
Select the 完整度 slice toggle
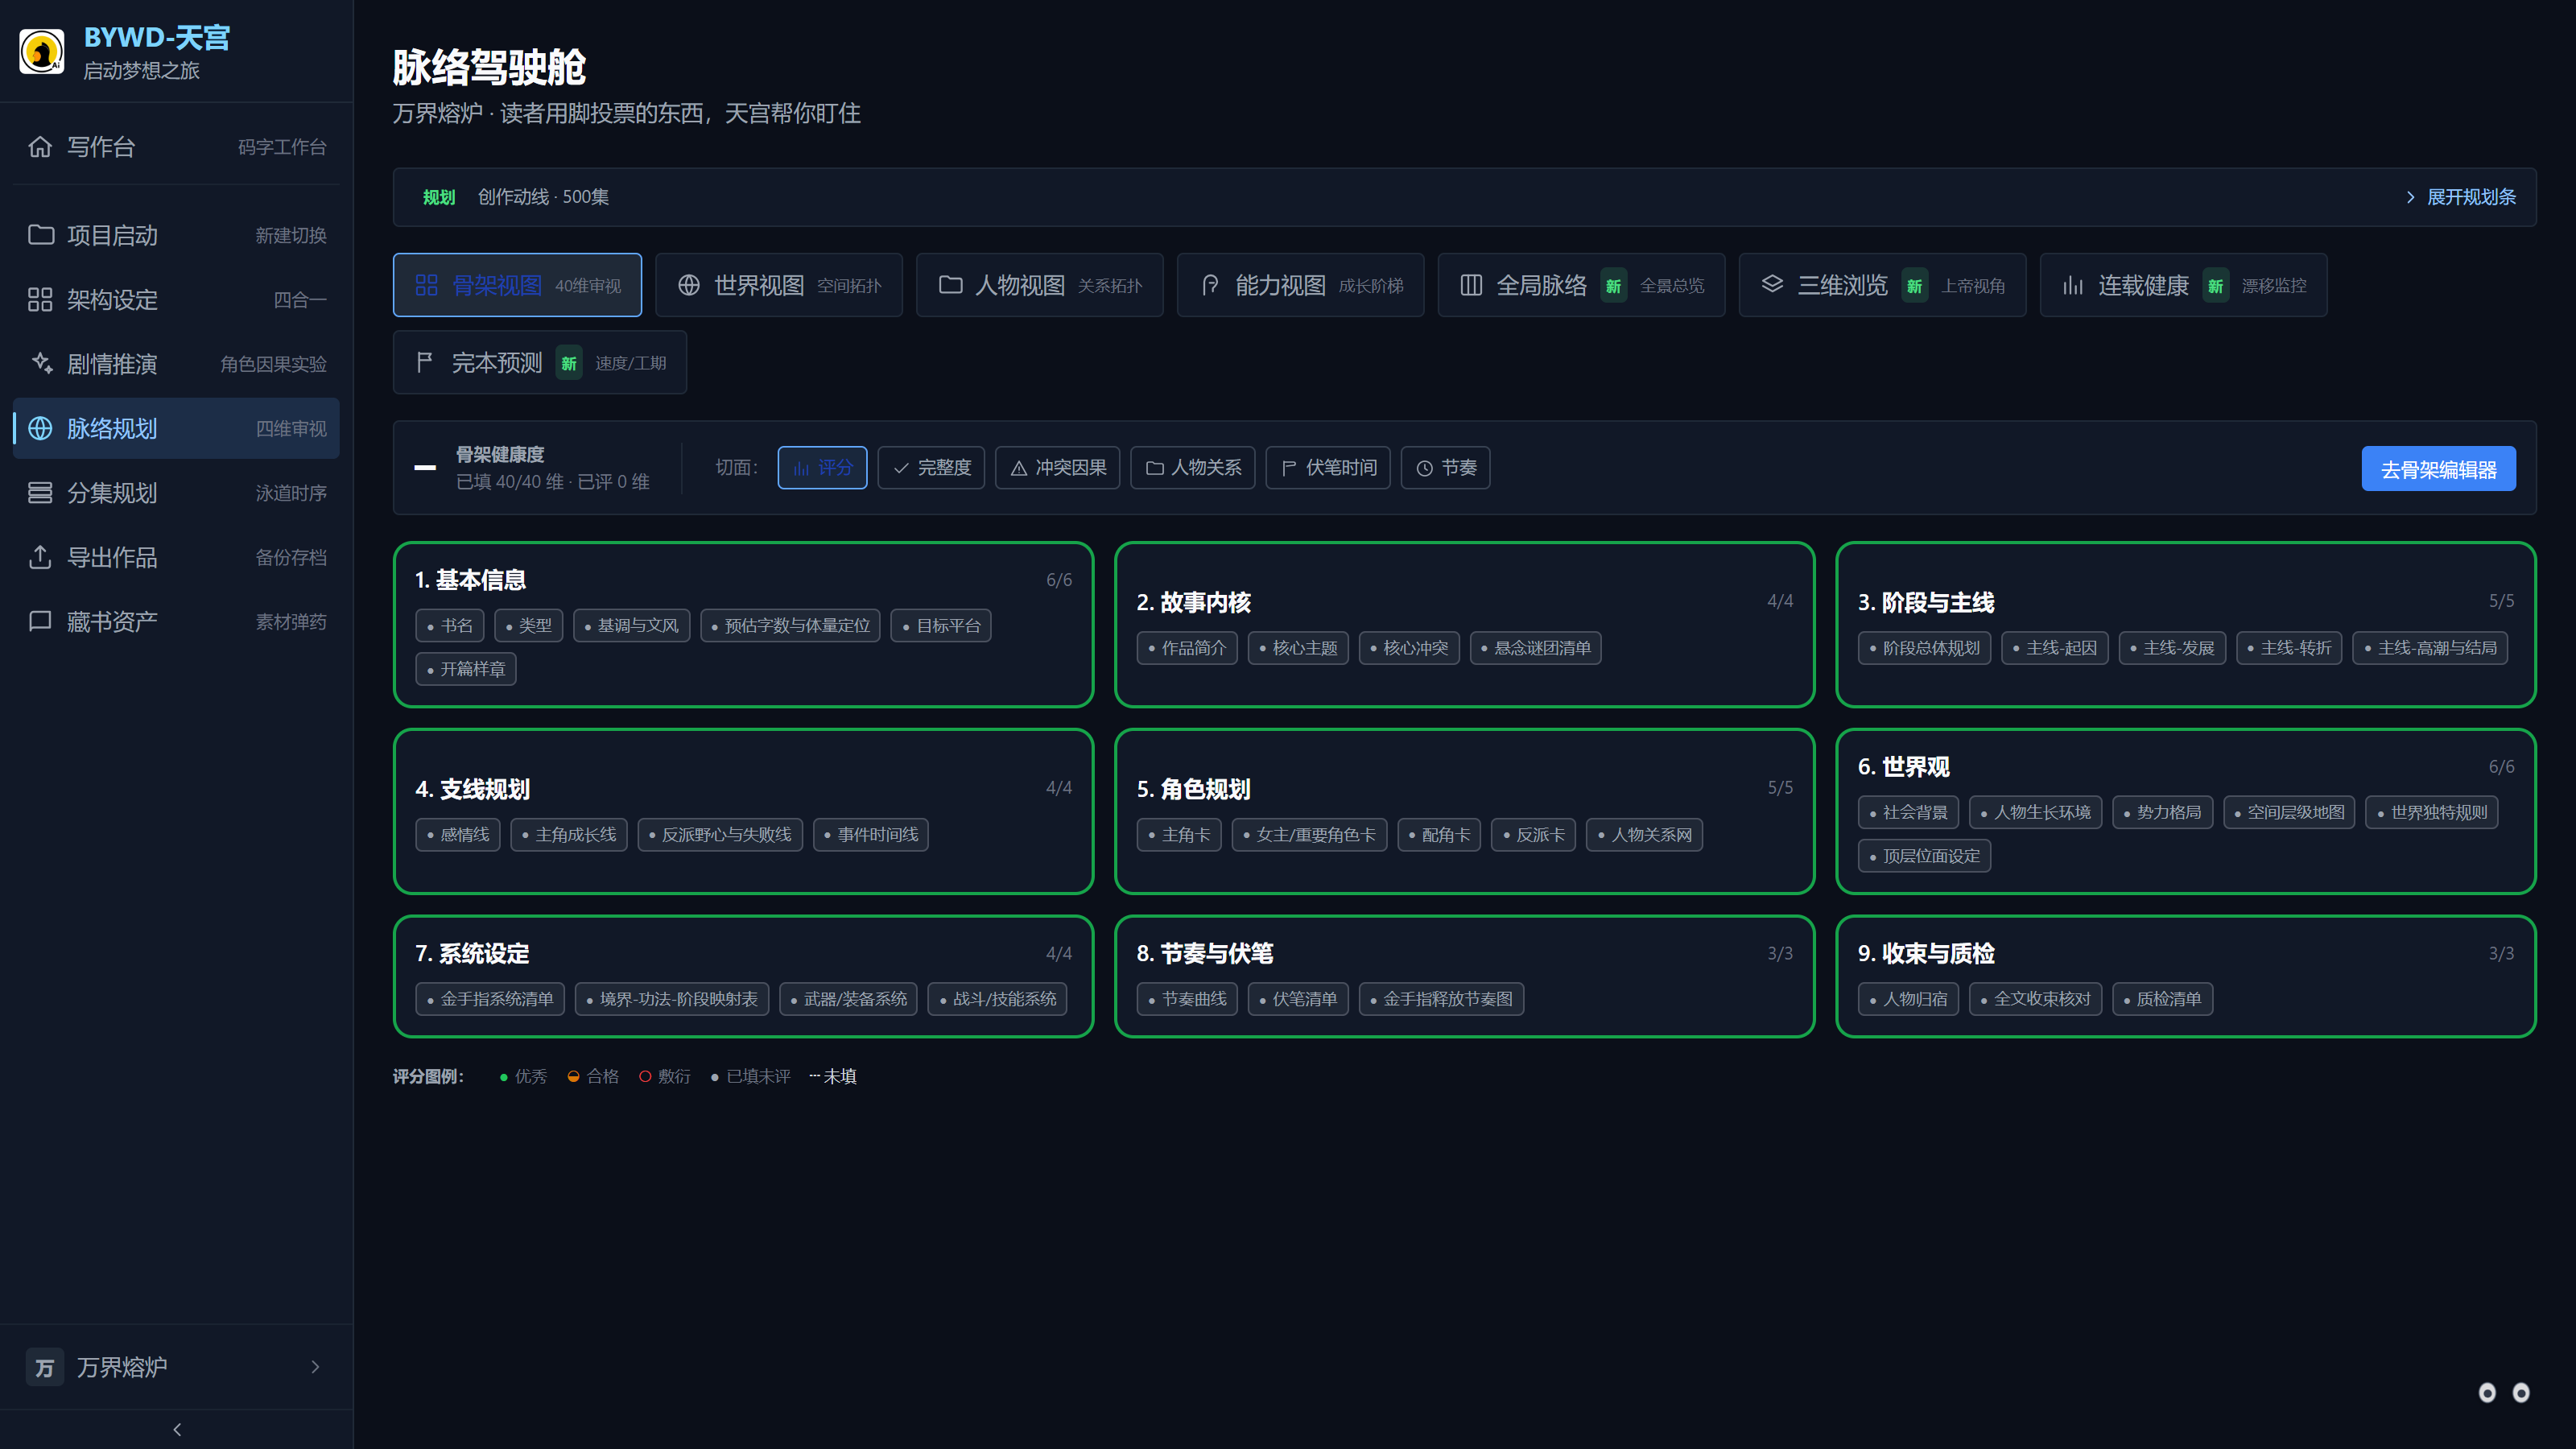tap(931, 468)
